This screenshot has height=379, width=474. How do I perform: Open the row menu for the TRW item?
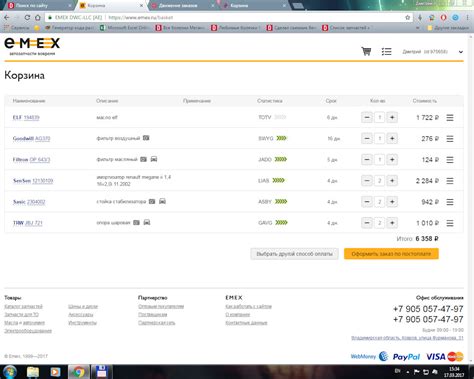click(450, 223)
